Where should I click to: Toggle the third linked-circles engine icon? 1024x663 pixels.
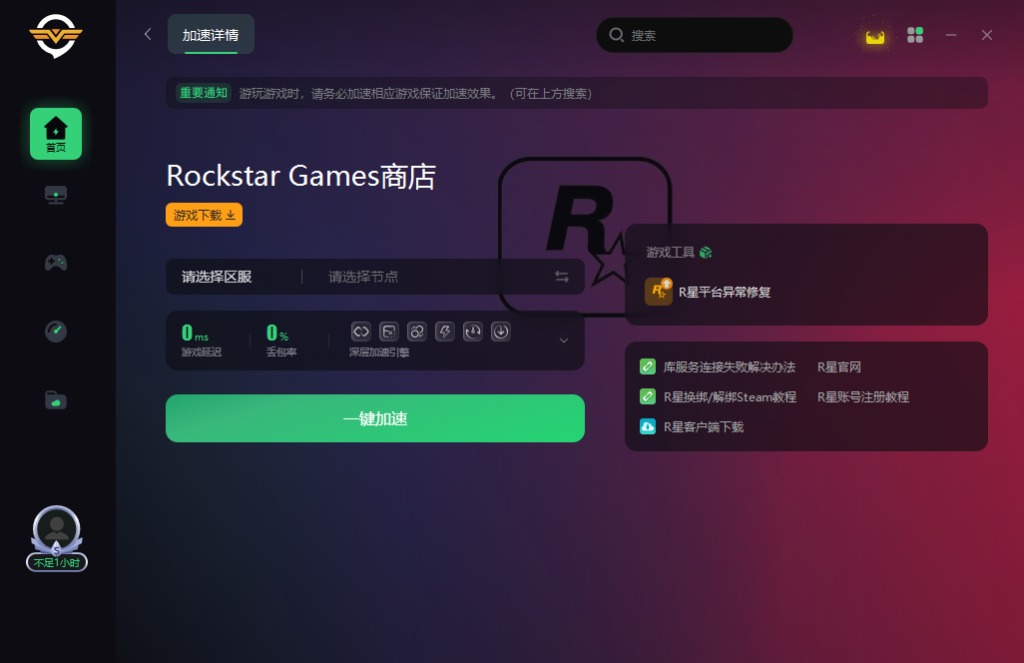(x=417, y=332)
